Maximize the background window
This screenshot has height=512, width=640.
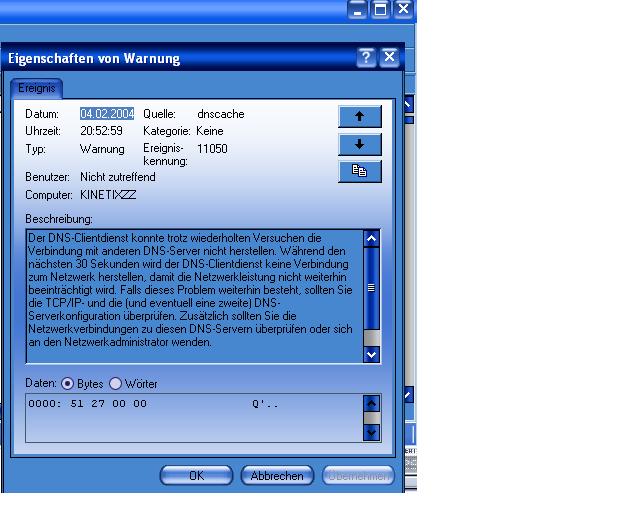pos(380,9)
